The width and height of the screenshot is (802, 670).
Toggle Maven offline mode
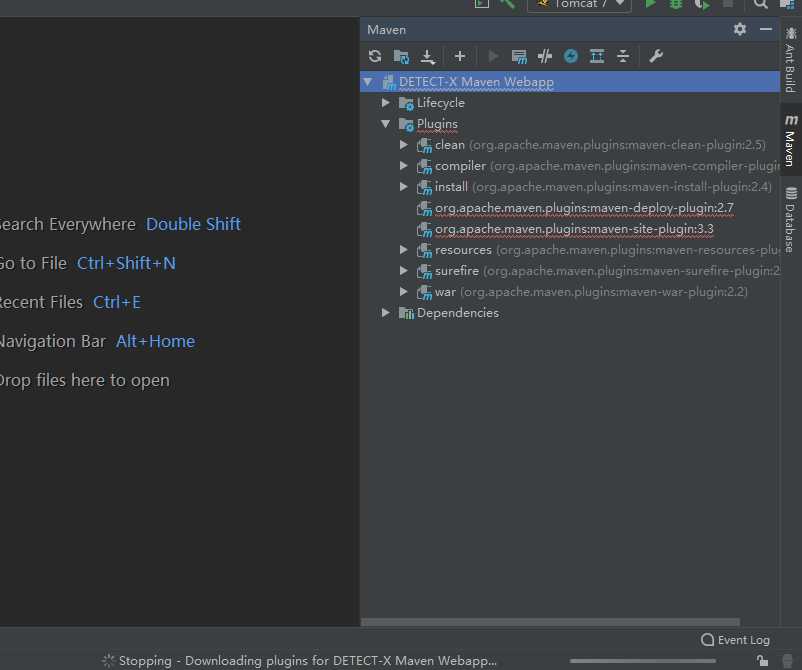pyautogui.click(x=545, y=56)
